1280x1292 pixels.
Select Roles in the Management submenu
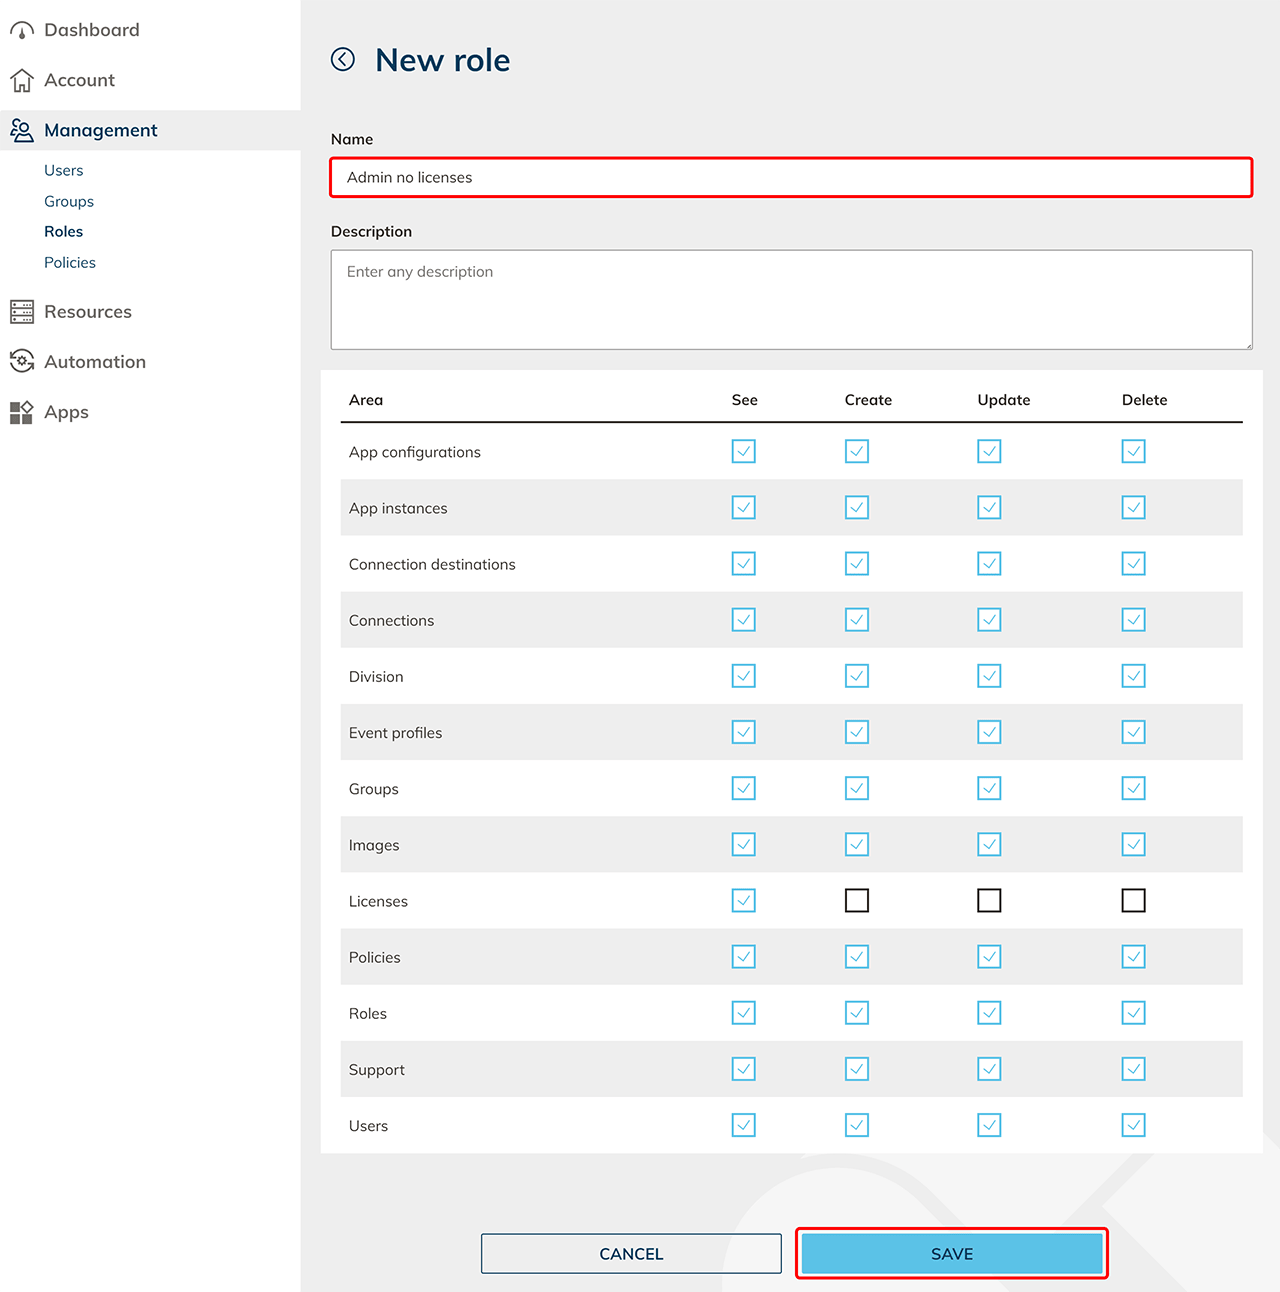point(64,231)
